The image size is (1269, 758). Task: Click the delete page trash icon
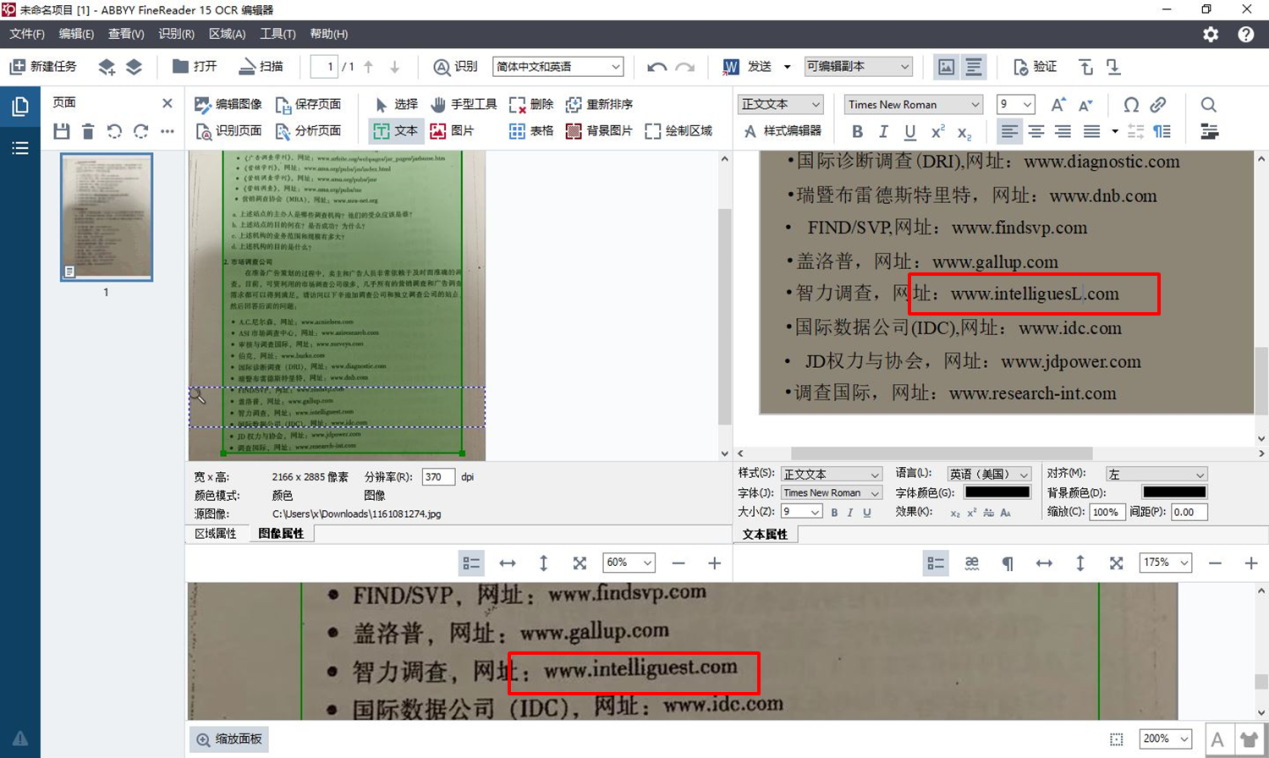(88, 131)
